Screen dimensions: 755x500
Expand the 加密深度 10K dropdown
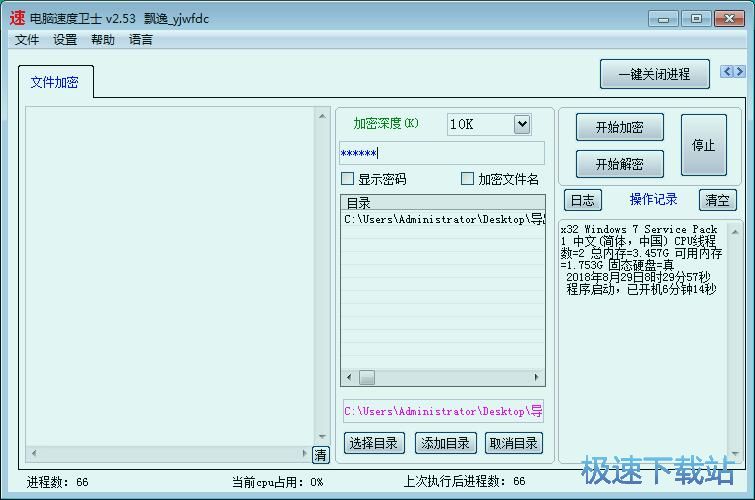pyautogui.click(x=522, y=124)
